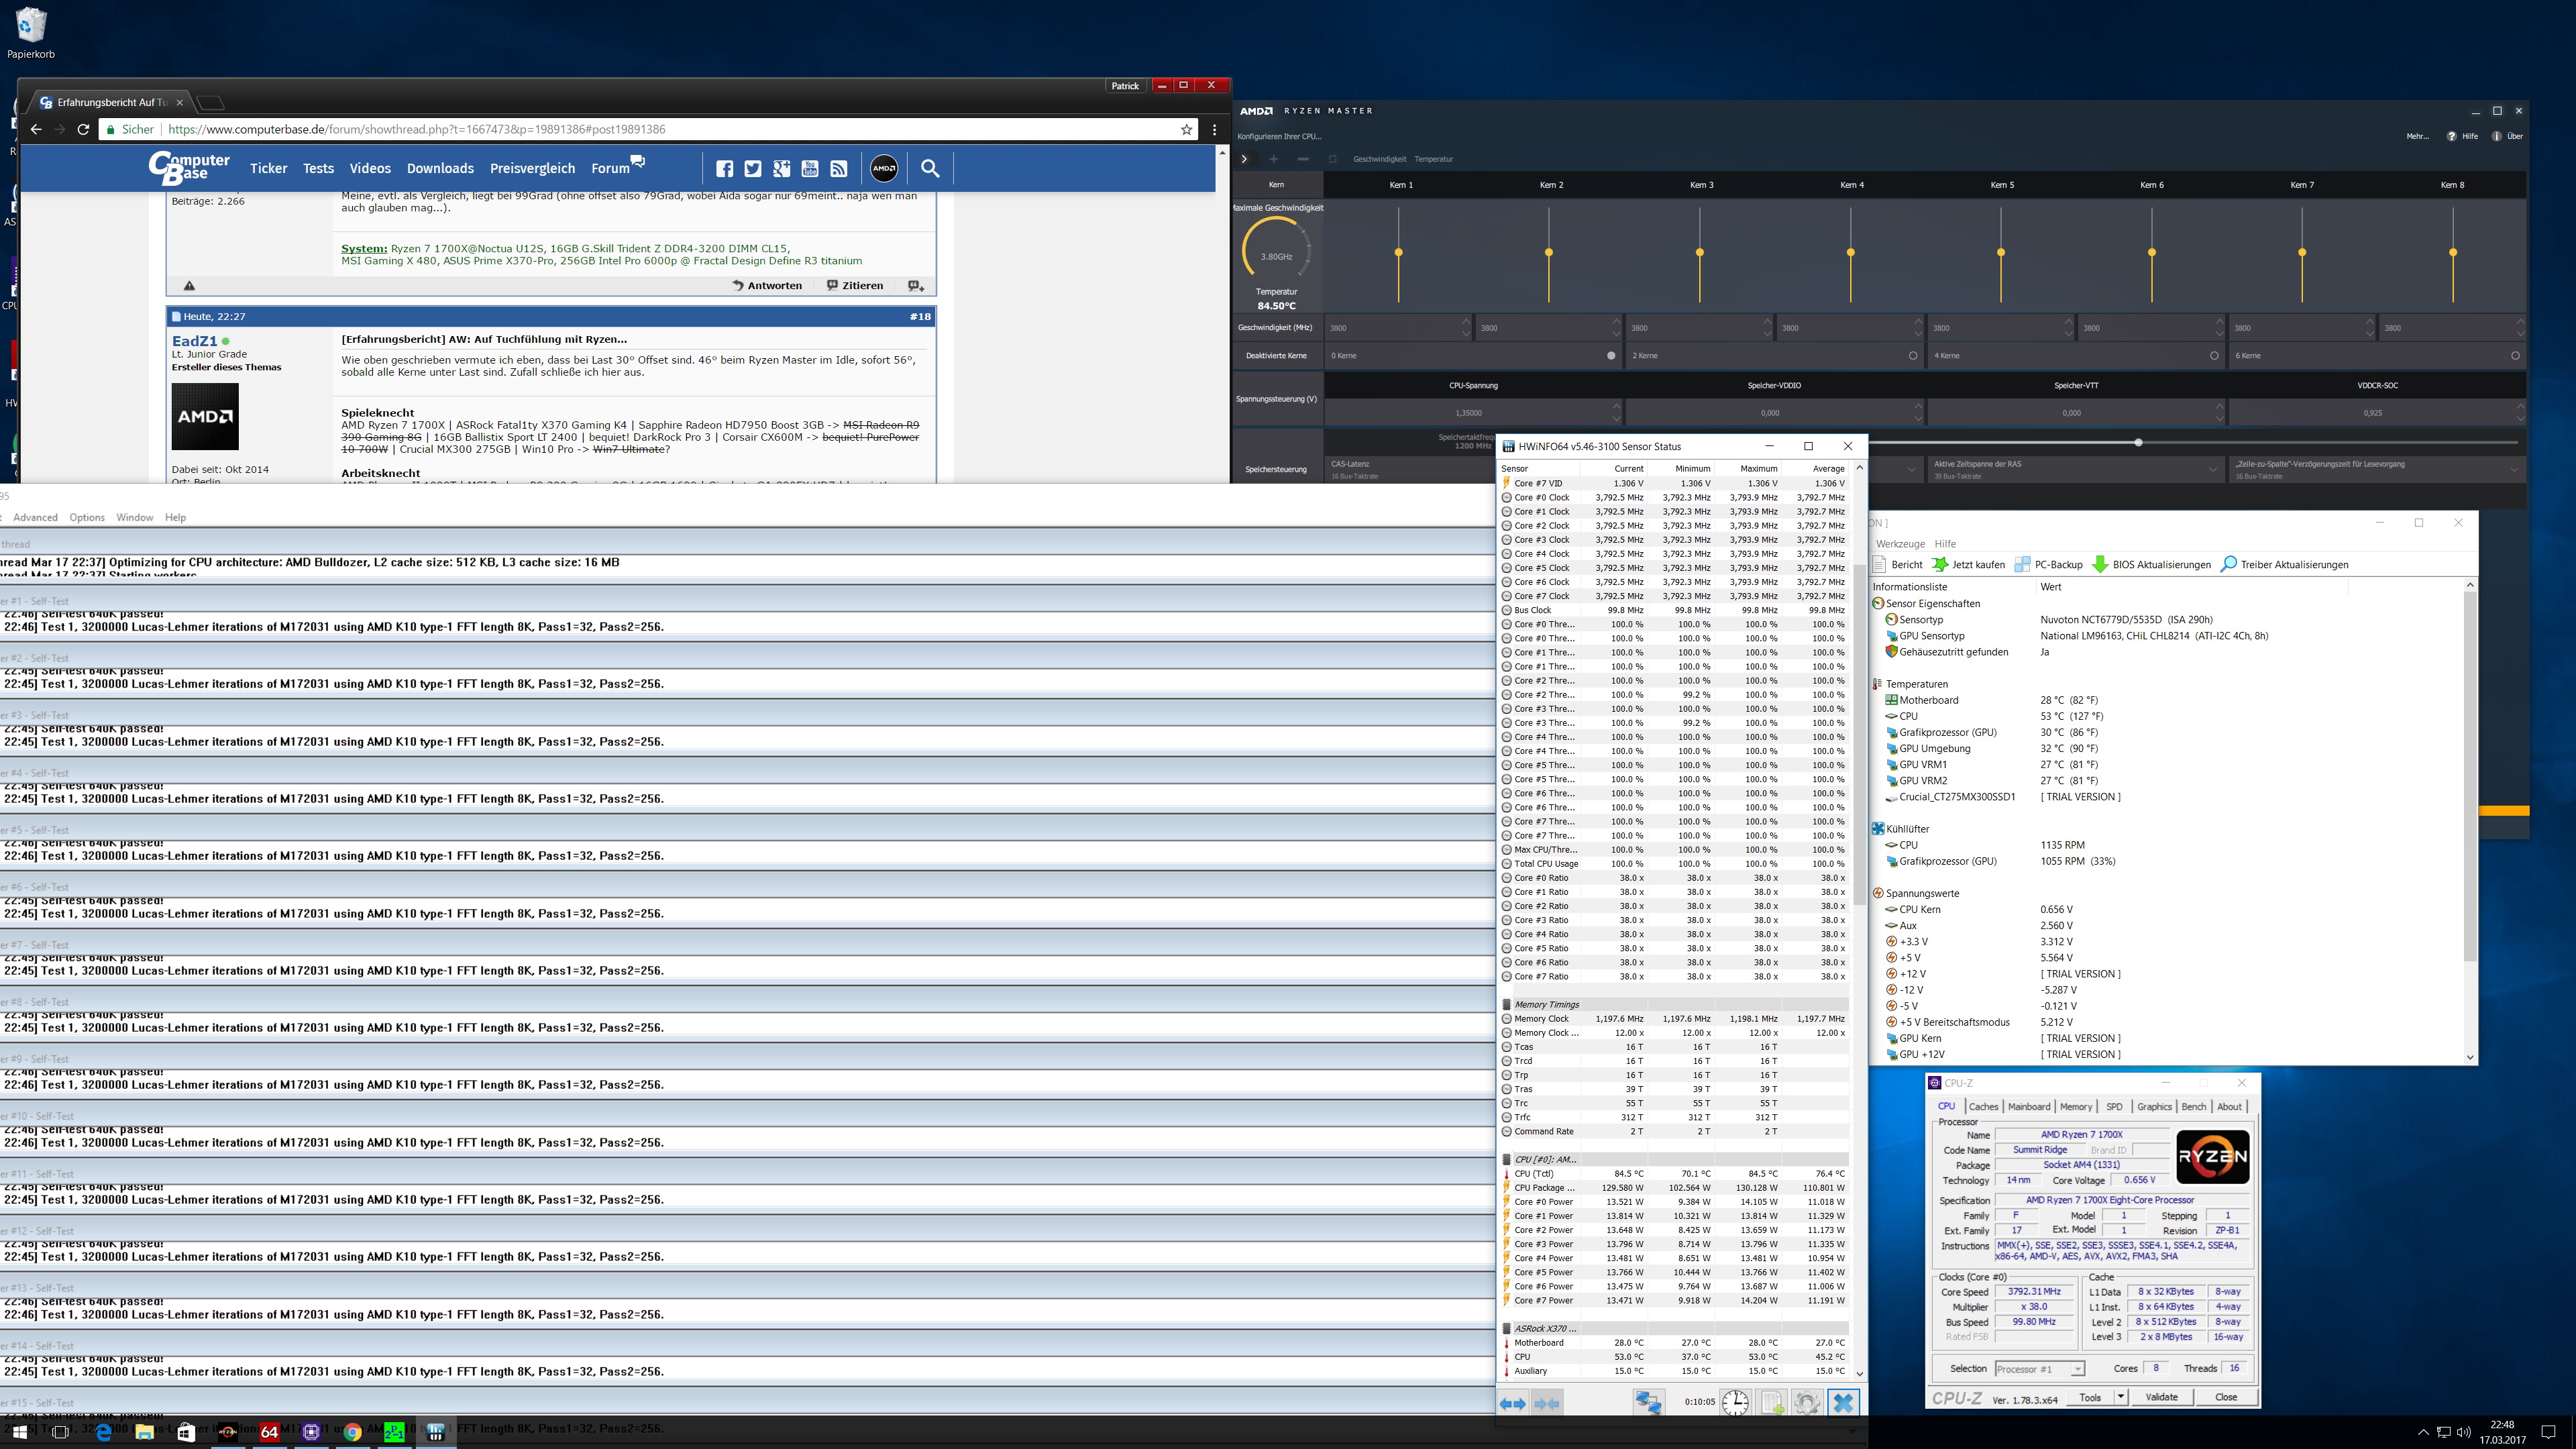Click Ryzen Master Hilfe question mark icon
The height and width of the screenshot is (1449, 2576).
coord(2451,136)
